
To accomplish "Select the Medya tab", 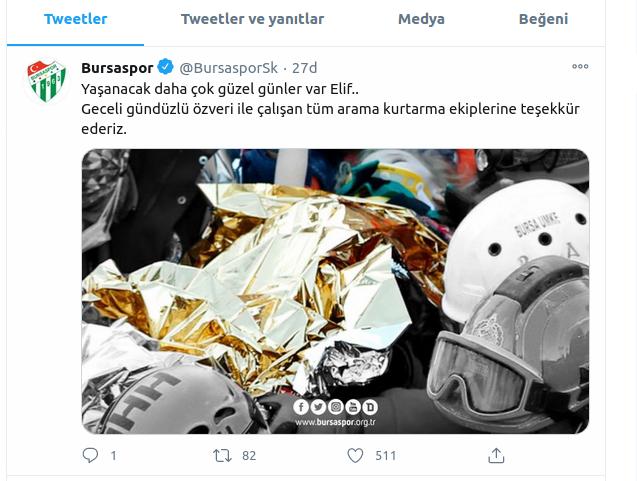I will click(x=421, y=19).
